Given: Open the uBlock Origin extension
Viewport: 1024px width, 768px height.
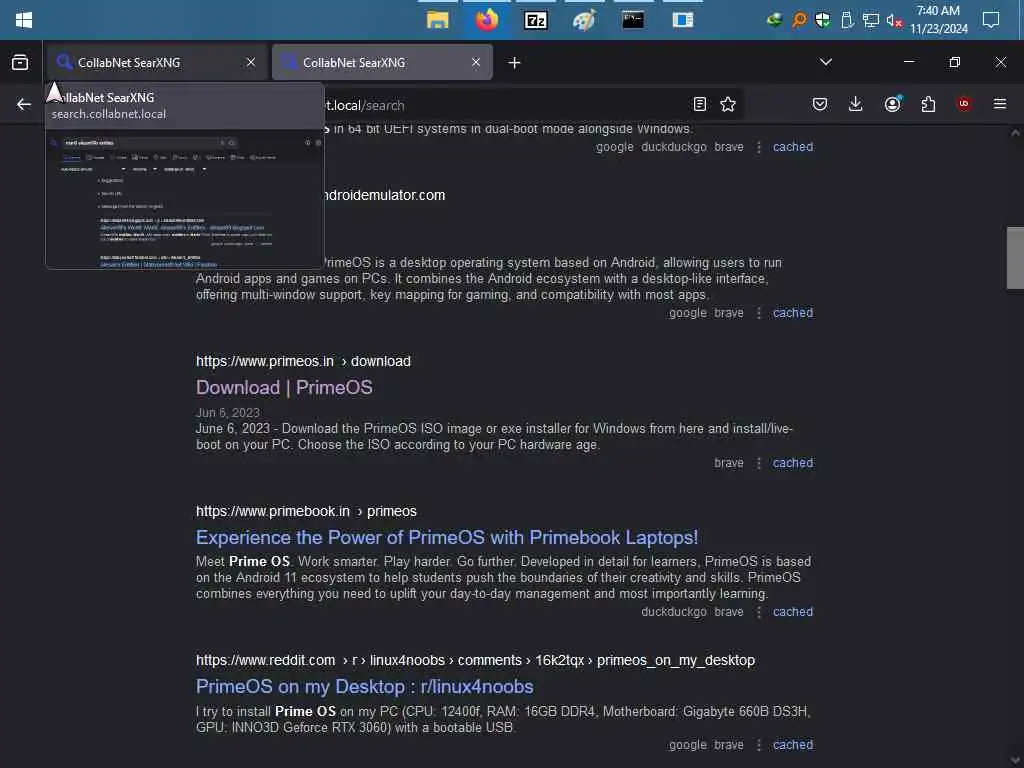Looking at the screenshot, I should click(x=963, y=104).
